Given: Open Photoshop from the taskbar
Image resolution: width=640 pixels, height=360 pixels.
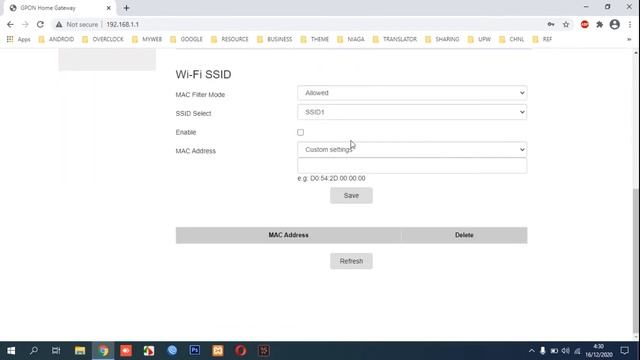Looking at the screenshot, I should pos(195,351).
